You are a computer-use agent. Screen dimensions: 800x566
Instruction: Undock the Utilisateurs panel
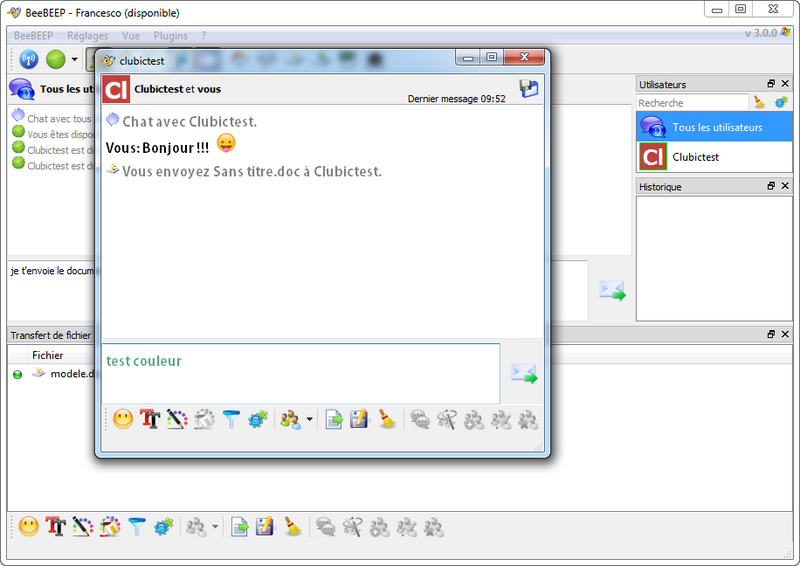pos(771,84)
